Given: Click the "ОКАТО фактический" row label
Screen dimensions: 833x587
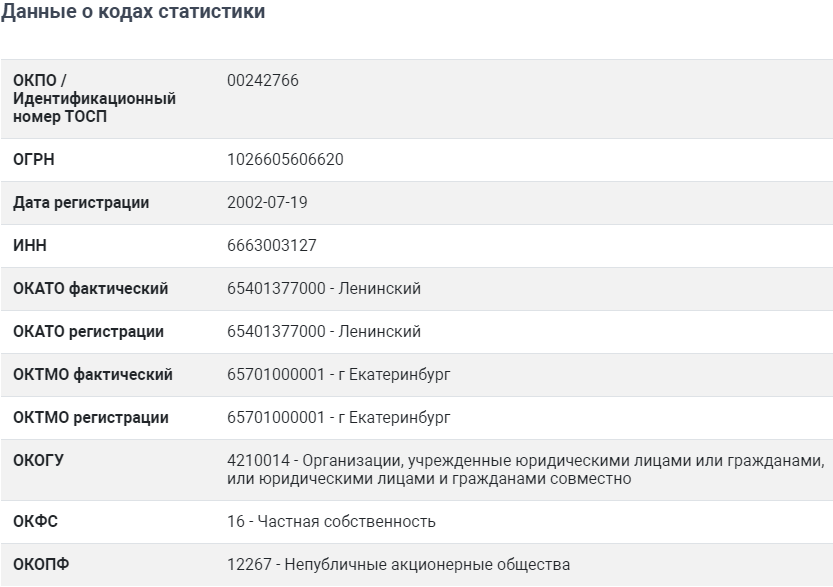Looking at the screenshot, I should point(91,289).
